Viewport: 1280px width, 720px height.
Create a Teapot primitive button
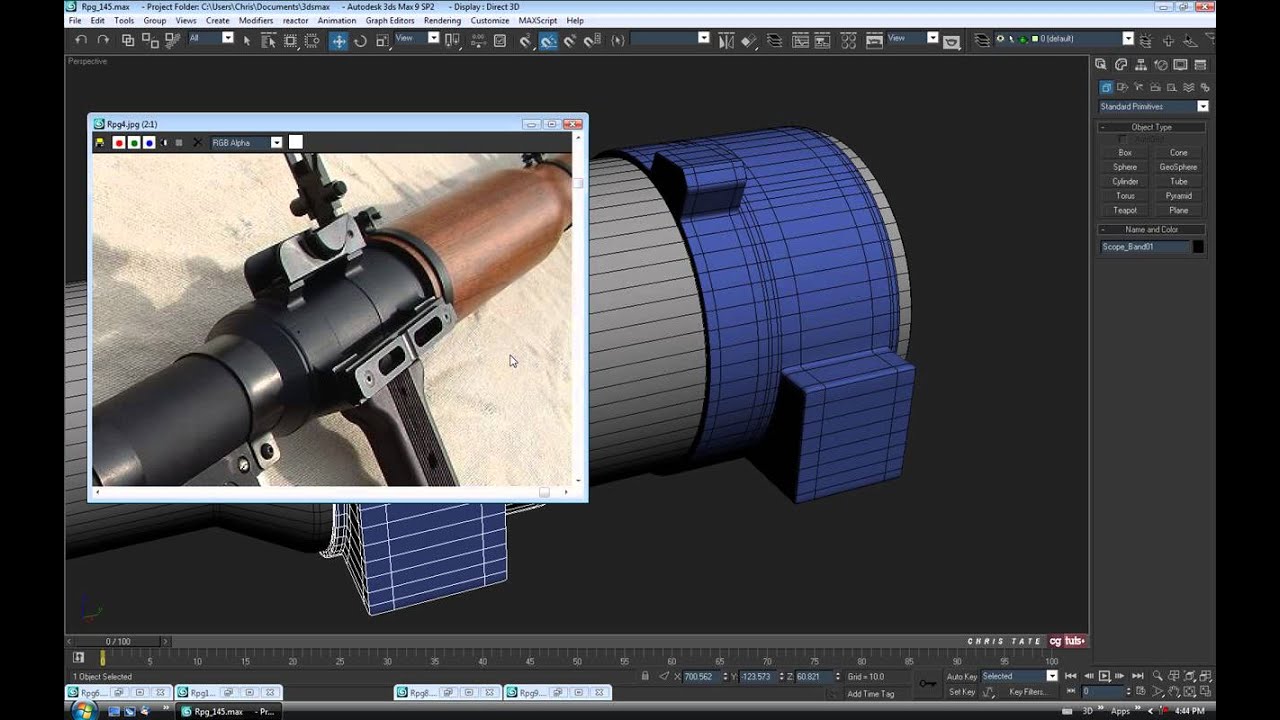pyautogui.click(x=1125, y=210)
